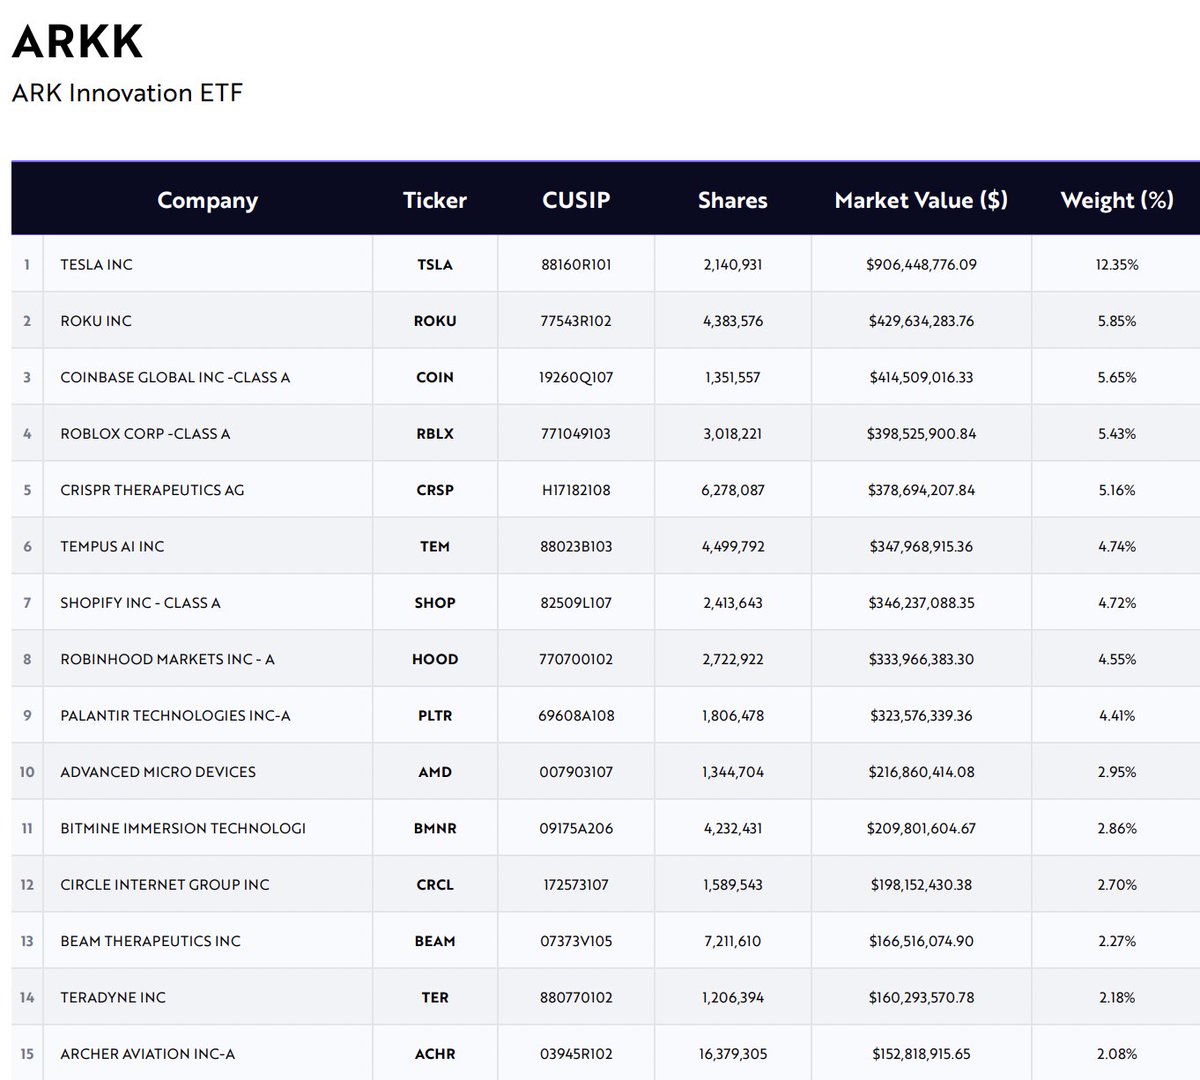Click CRISPR THERAPEUTICS AG
This screenshot has height=1080, width=1200.
pyautogui.click(x=152, y=490)
